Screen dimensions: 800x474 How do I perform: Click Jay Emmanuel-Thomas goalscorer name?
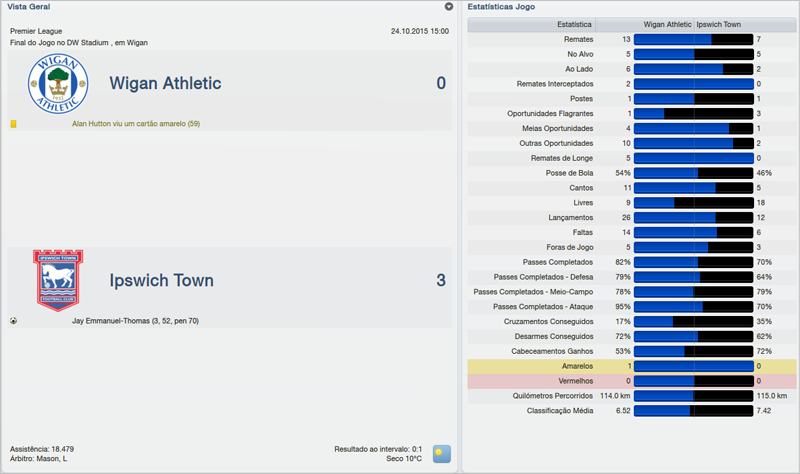coord(136,321)
